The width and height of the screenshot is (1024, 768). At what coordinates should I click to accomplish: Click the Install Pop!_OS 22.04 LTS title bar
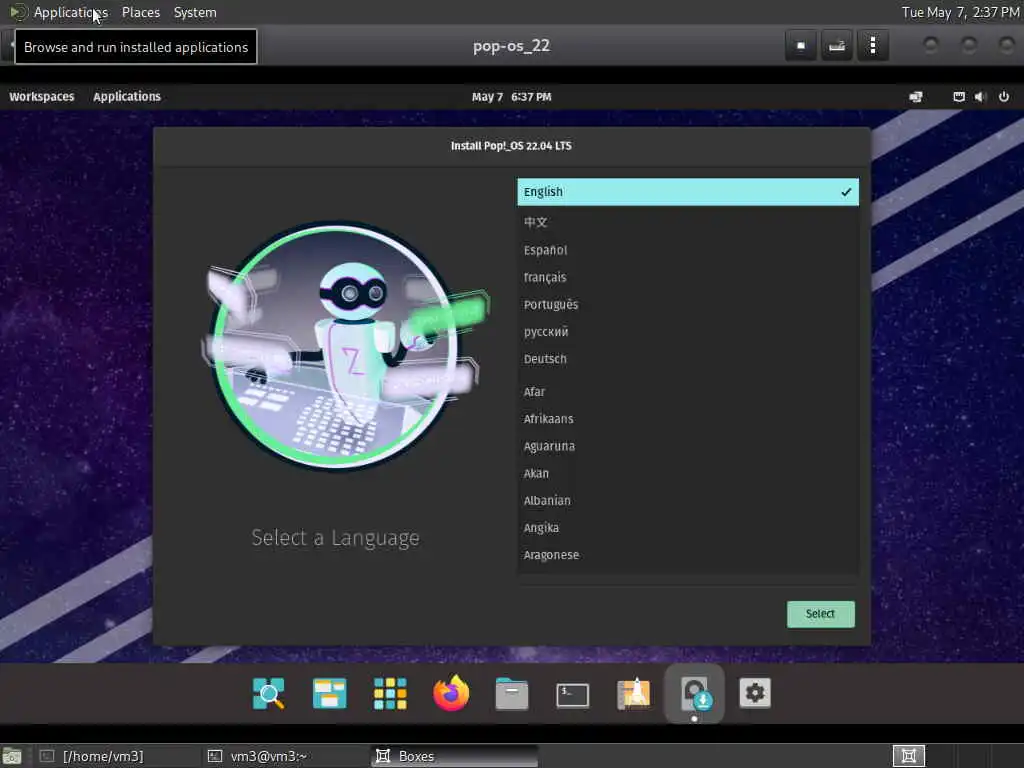(x=511, y=146)
